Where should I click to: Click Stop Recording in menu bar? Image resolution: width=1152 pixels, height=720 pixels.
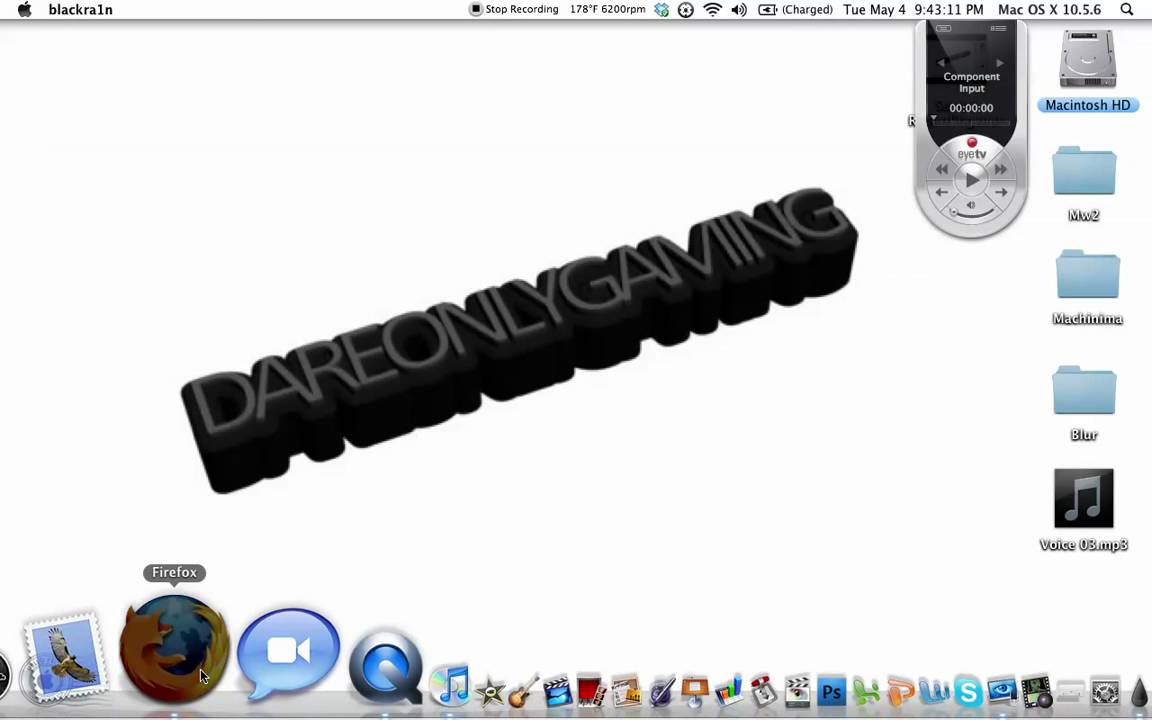514,10
